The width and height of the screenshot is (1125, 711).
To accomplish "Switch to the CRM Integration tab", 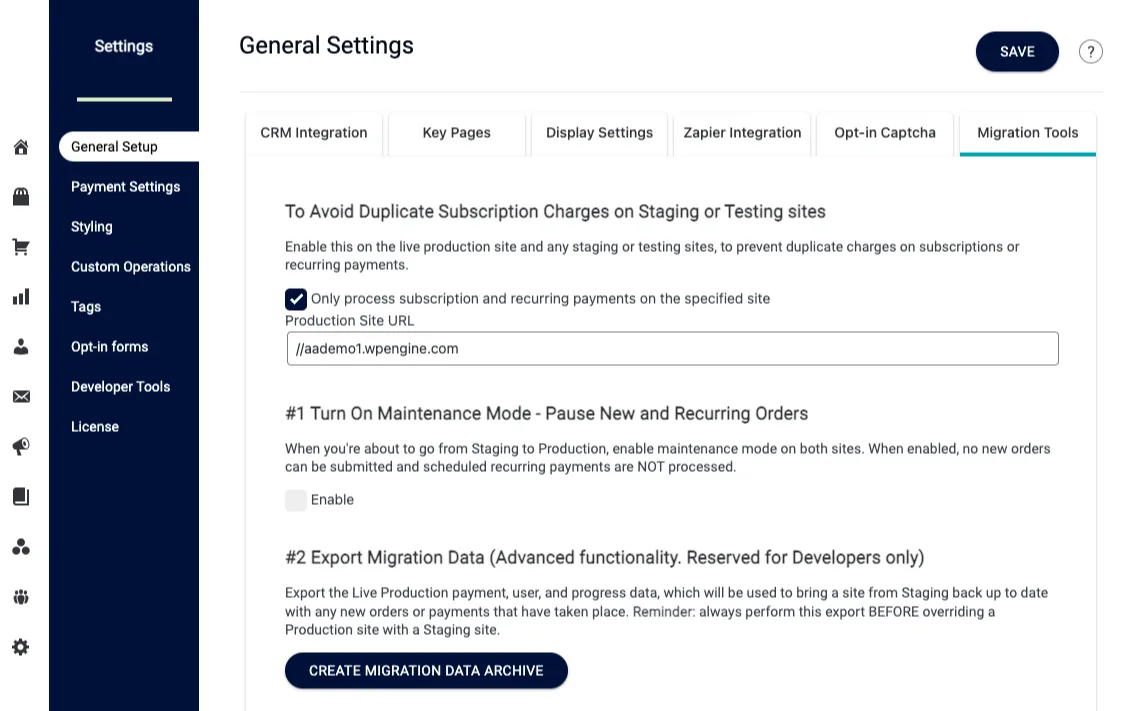I will (x=314, y=132).
